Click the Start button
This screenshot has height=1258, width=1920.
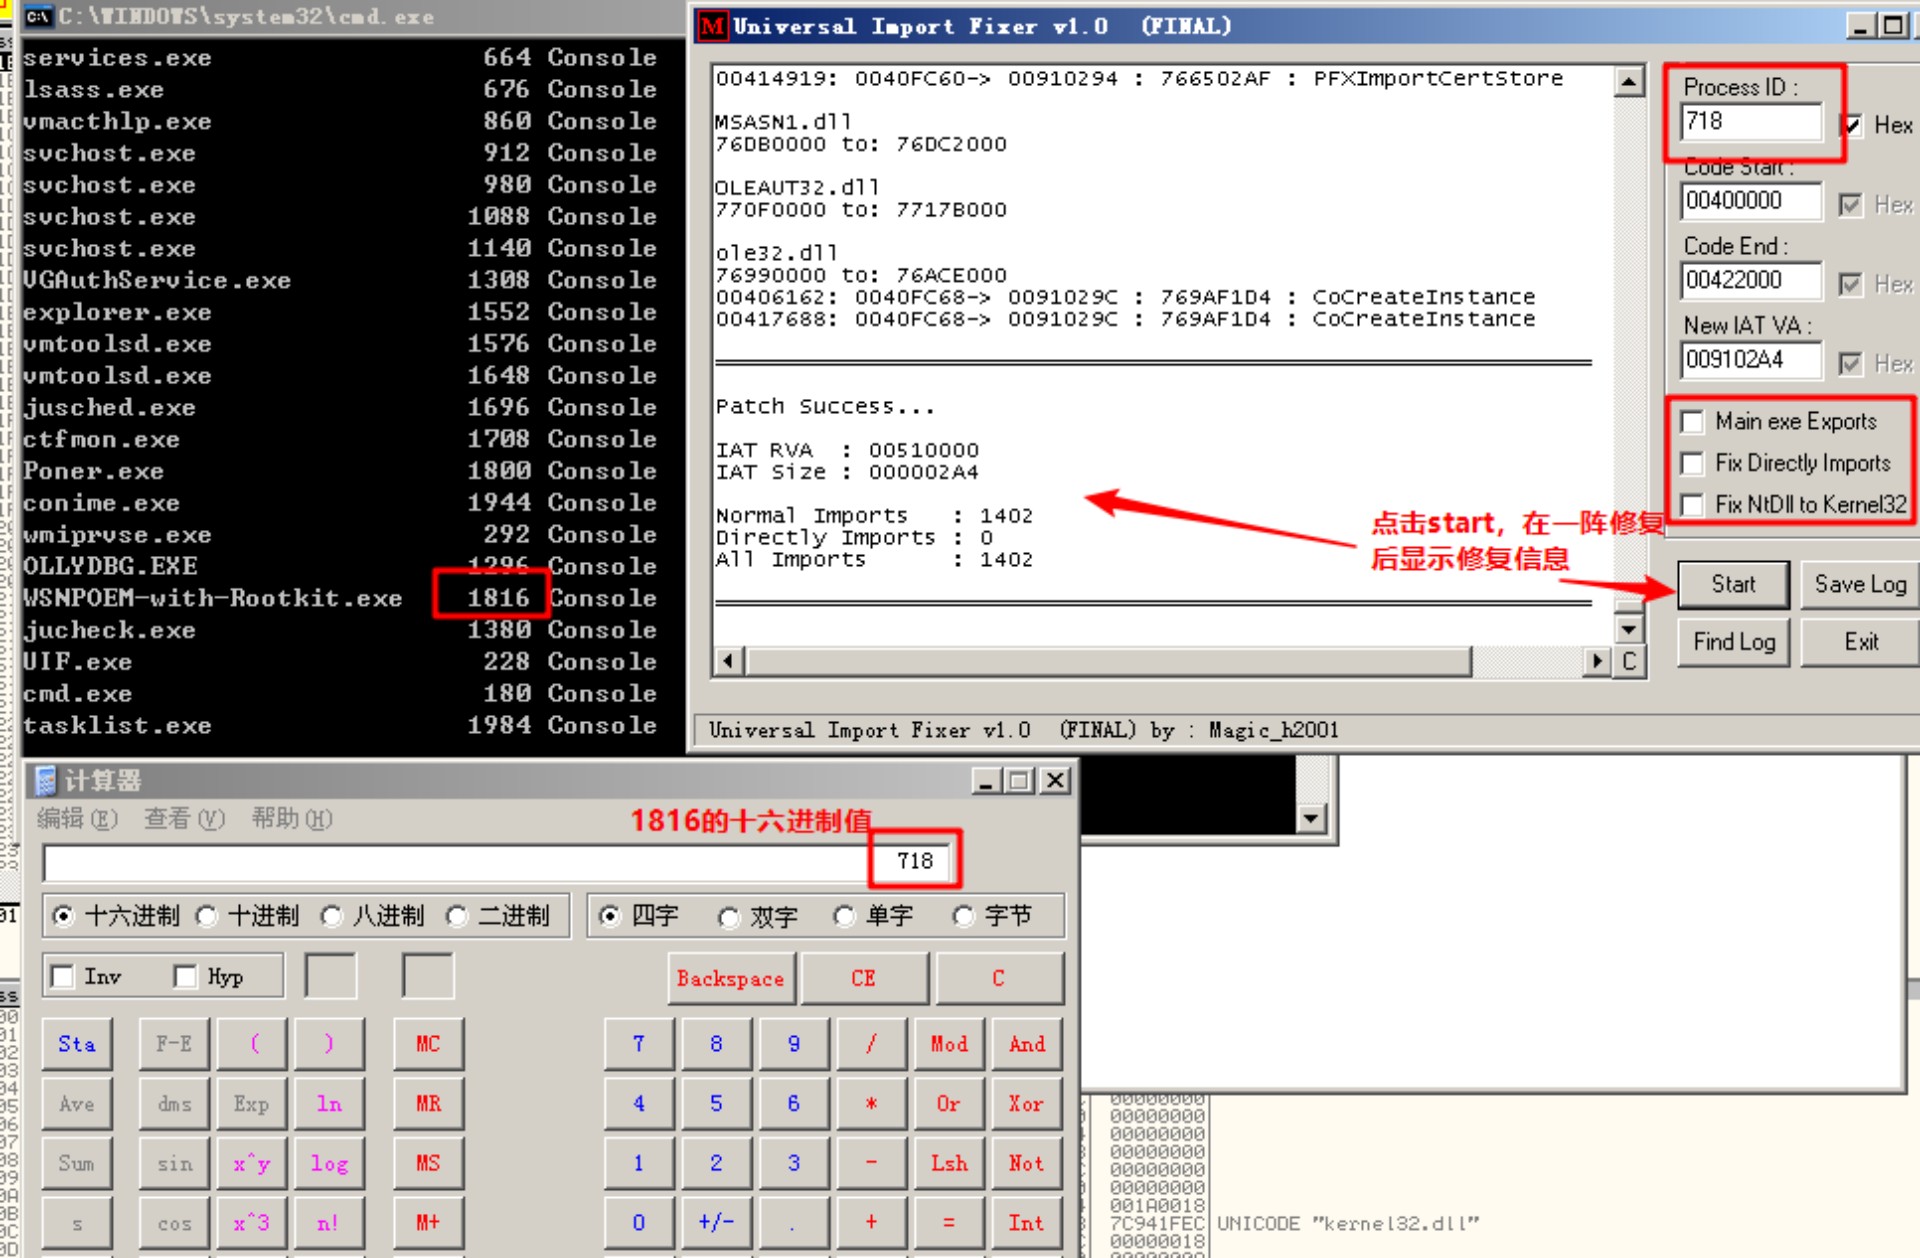coord(1732,585)
